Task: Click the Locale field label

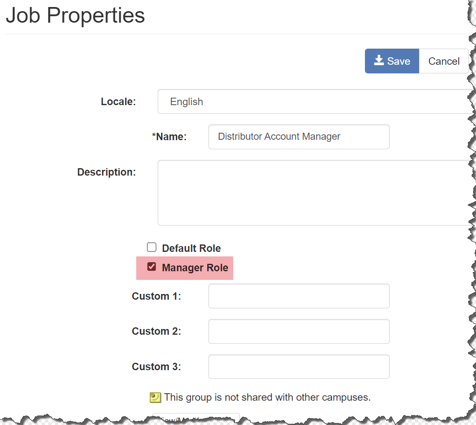Action: coord(118,101)
